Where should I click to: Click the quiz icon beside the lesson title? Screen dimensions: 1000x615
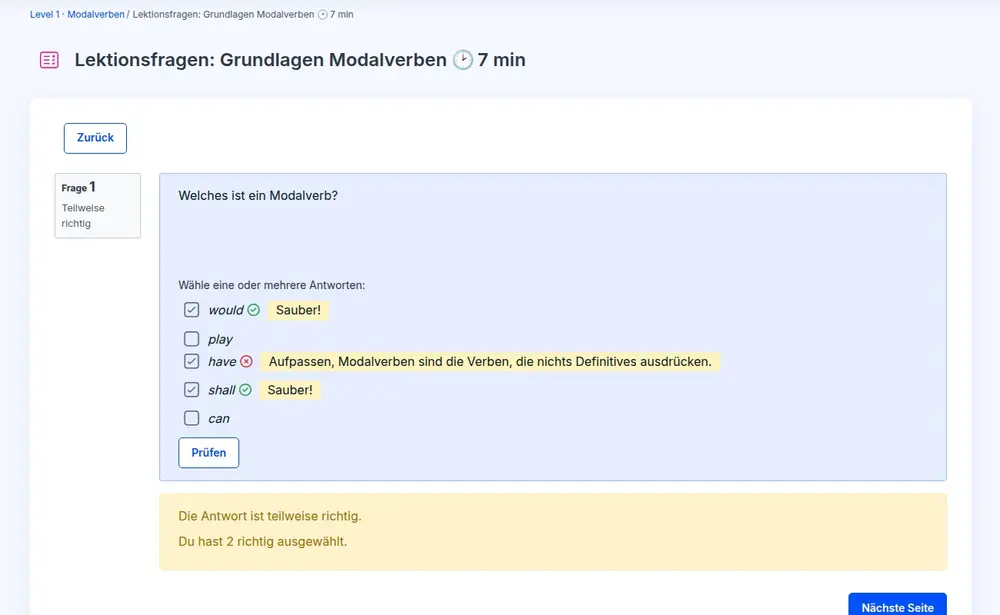point(49,60)
